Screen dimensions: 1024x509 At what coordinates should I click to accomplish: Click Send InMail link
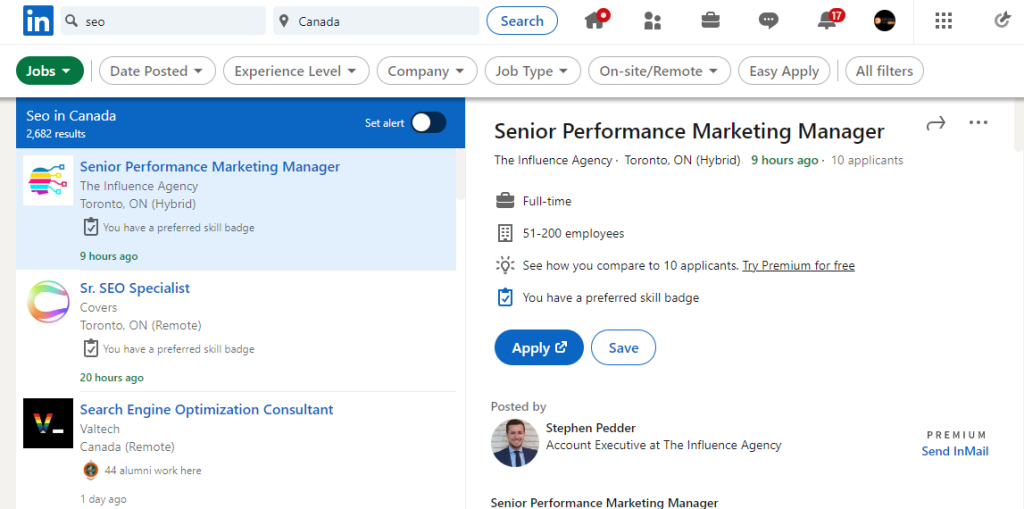click(x=955, y=451)
